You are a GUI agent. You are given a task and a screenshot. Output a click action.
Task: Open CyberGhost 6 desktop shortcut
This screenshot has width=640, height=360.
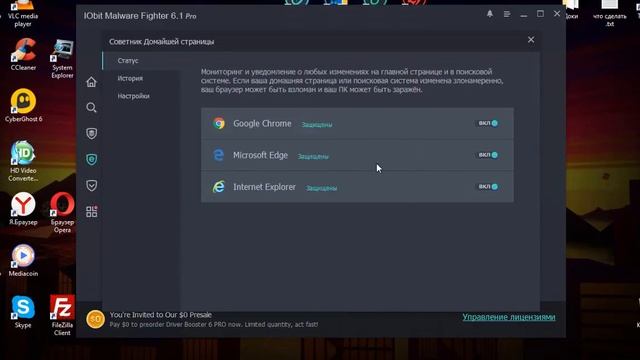pos(23,105)
